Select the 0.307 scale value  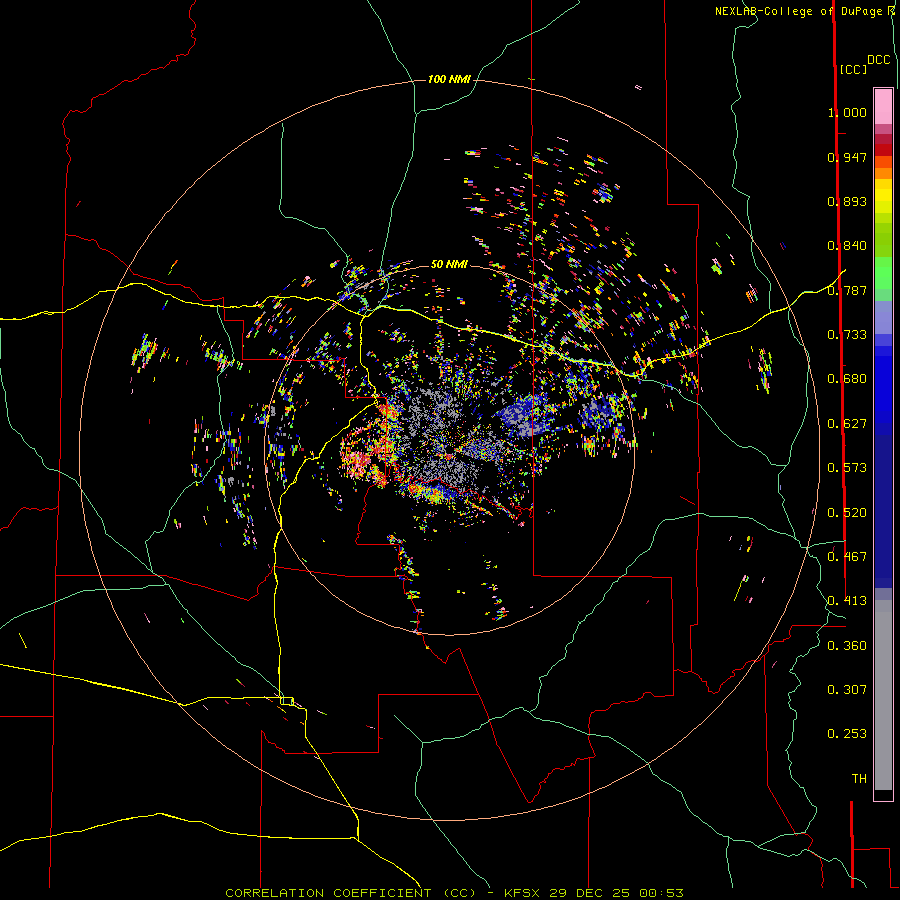847,690
